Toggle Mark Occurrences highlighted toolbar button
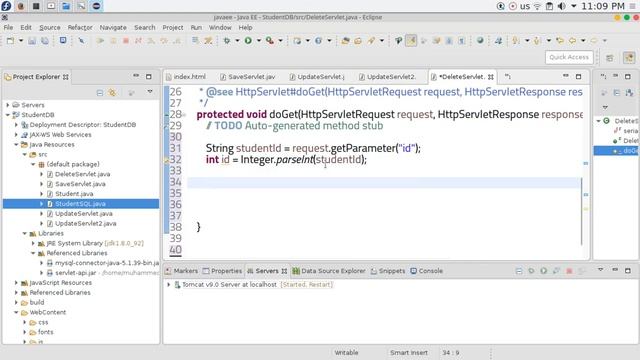The image size is (640, 360). [x=411, y=40]
